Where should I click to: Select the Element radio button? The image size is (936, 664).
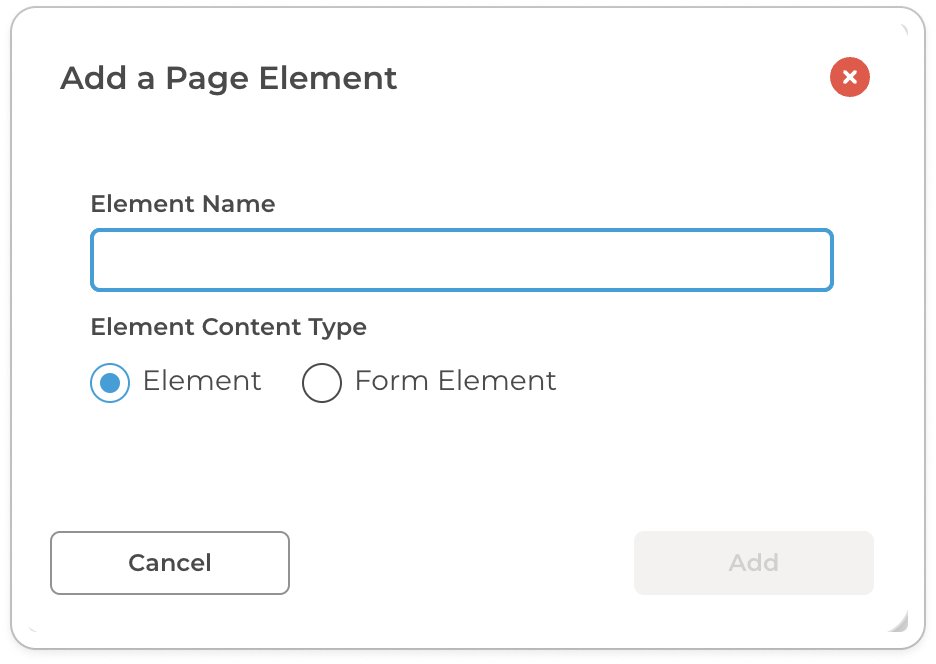point(110,382)
